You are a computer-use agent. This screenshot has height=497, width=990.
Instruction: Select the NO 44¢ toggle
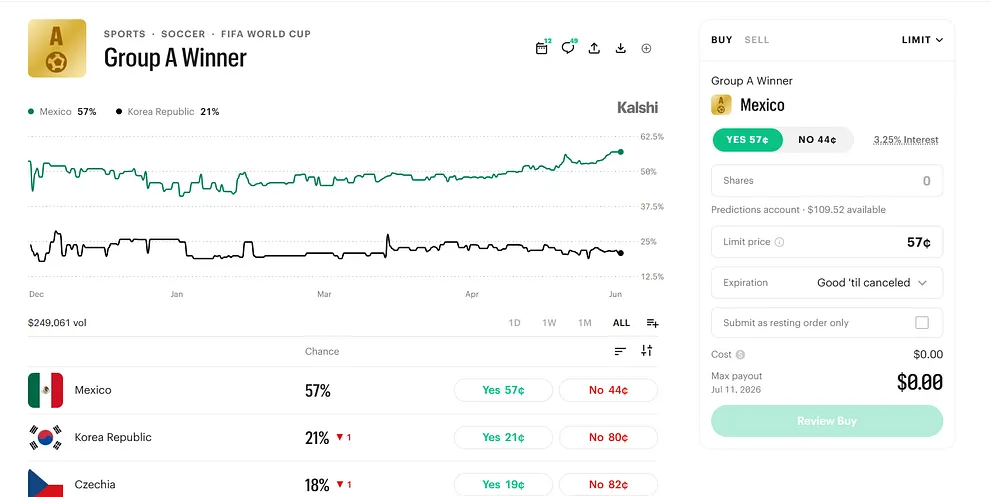817,140
